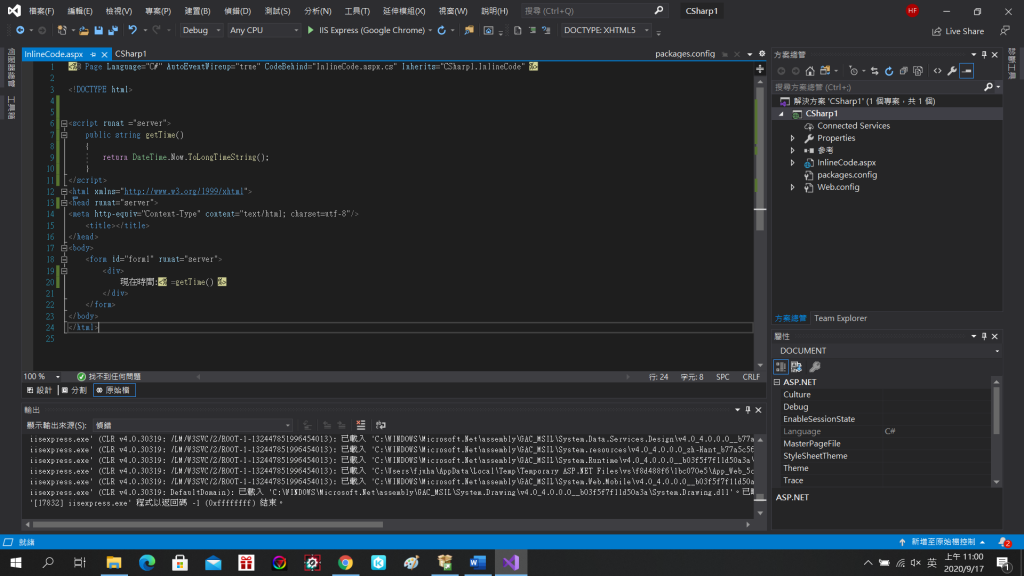Open the Debug configuration dropdown
The width and height of the screenshot is (1024, 576).
[x=200, y=31]
